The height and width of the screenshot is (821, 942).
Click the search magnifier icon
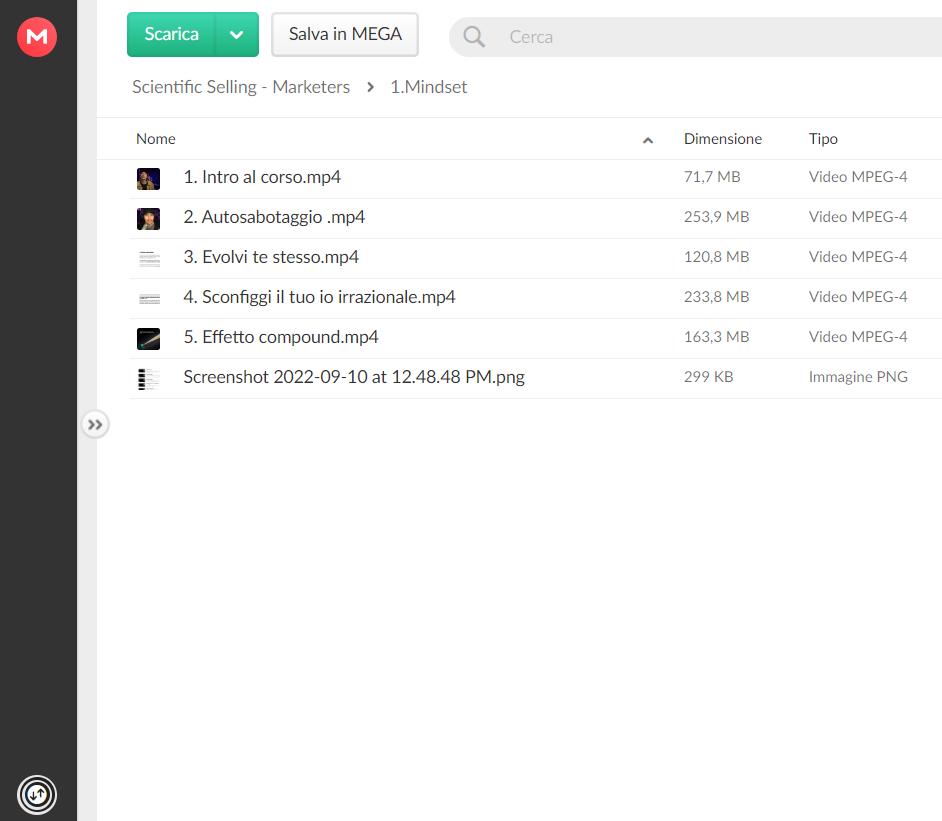[x=473, y=37]
